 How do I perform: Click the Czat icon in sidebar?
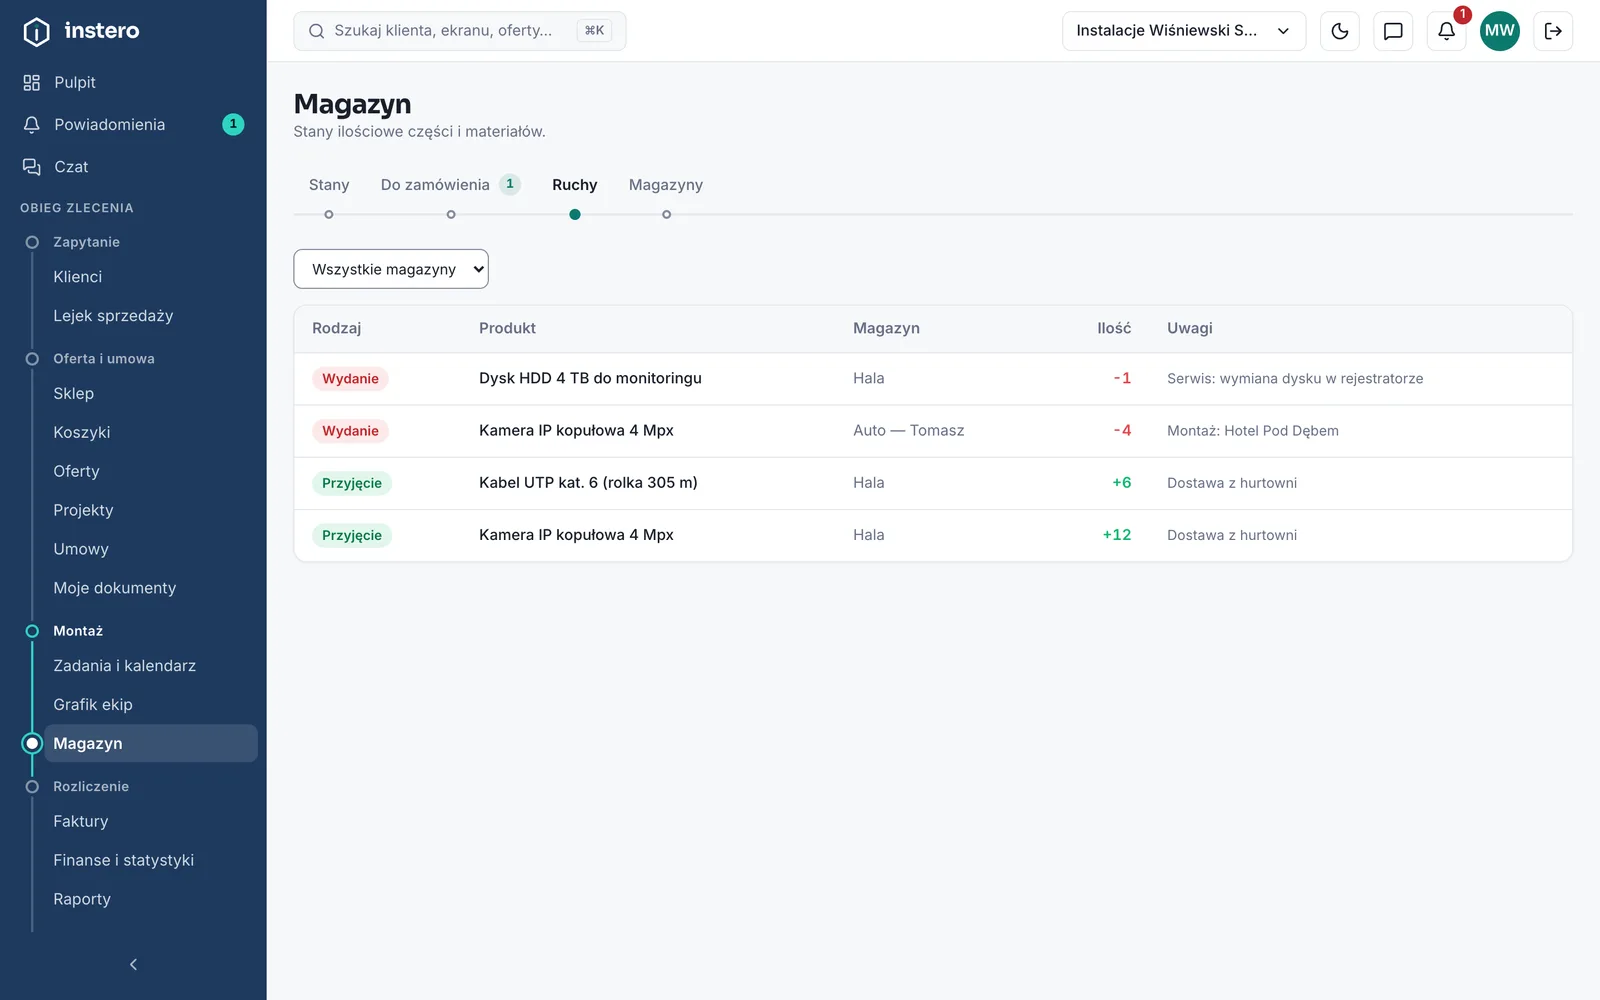[32, 166]
